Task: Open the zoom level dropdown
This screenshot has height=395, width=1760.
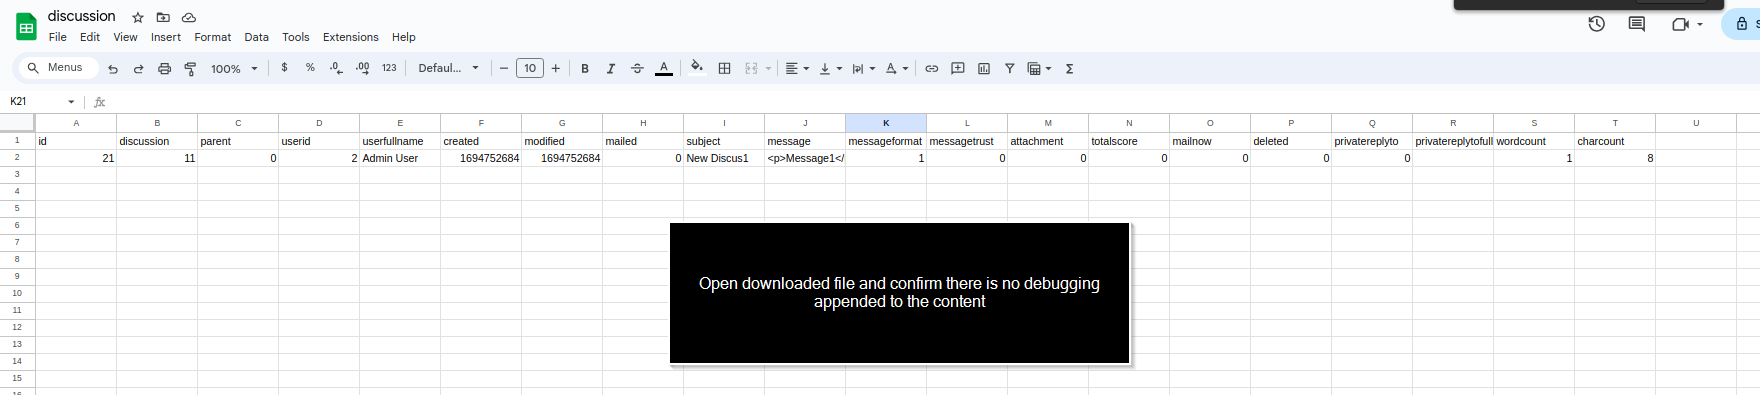Action: click(235, 69)
